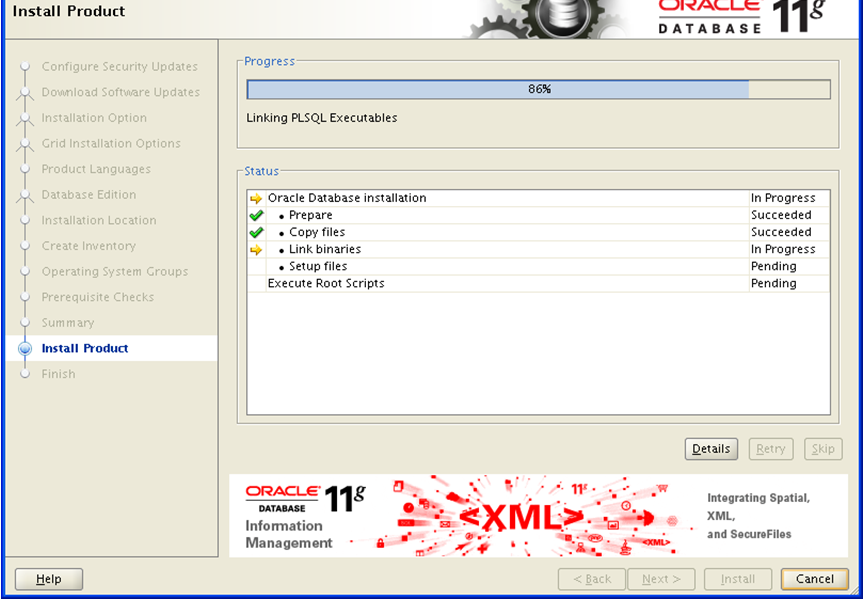Image resolution: width=863 pixels, height=601 pixels.
Task: Click the disabled Next button
Action: tap(662, 579)
